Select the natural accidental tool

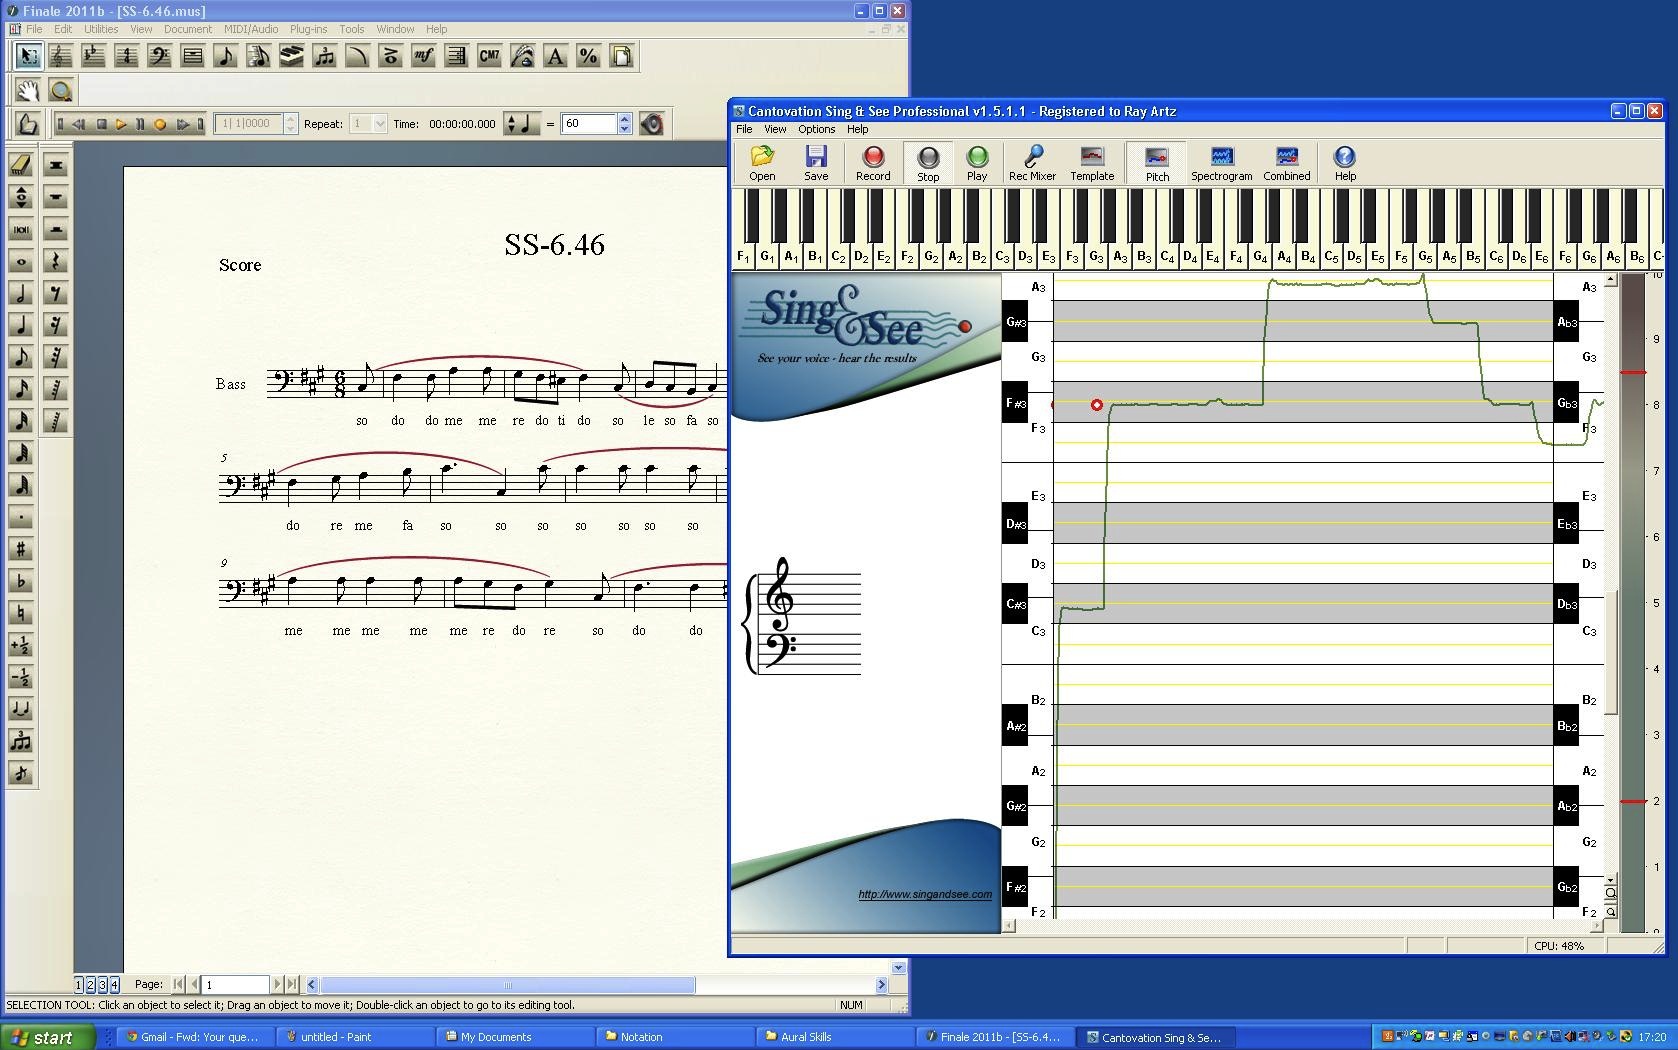[21, 613]
